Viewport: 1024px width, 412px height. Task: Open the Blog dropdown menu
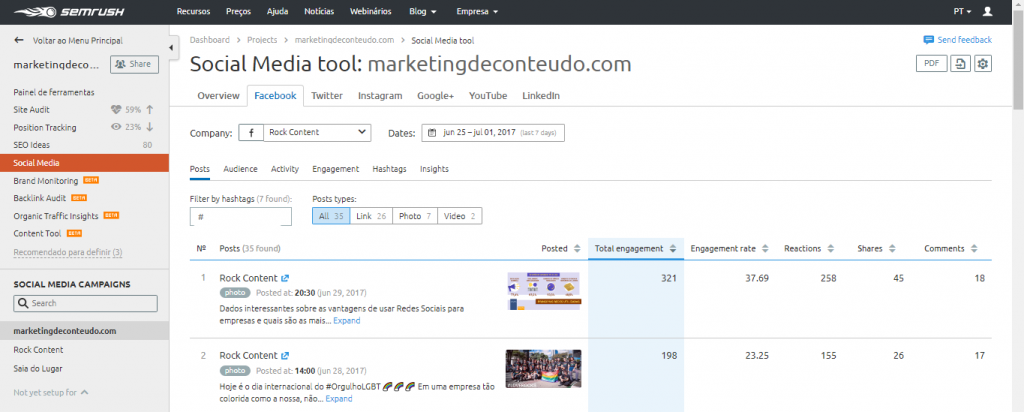[423, 12]
